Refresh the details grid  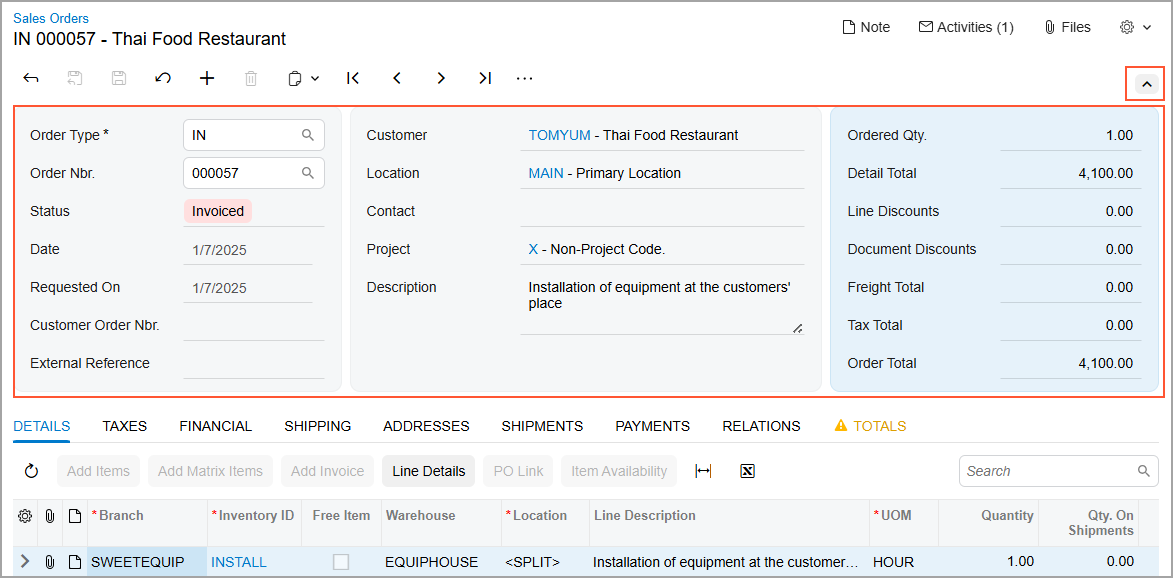point(31,471)
